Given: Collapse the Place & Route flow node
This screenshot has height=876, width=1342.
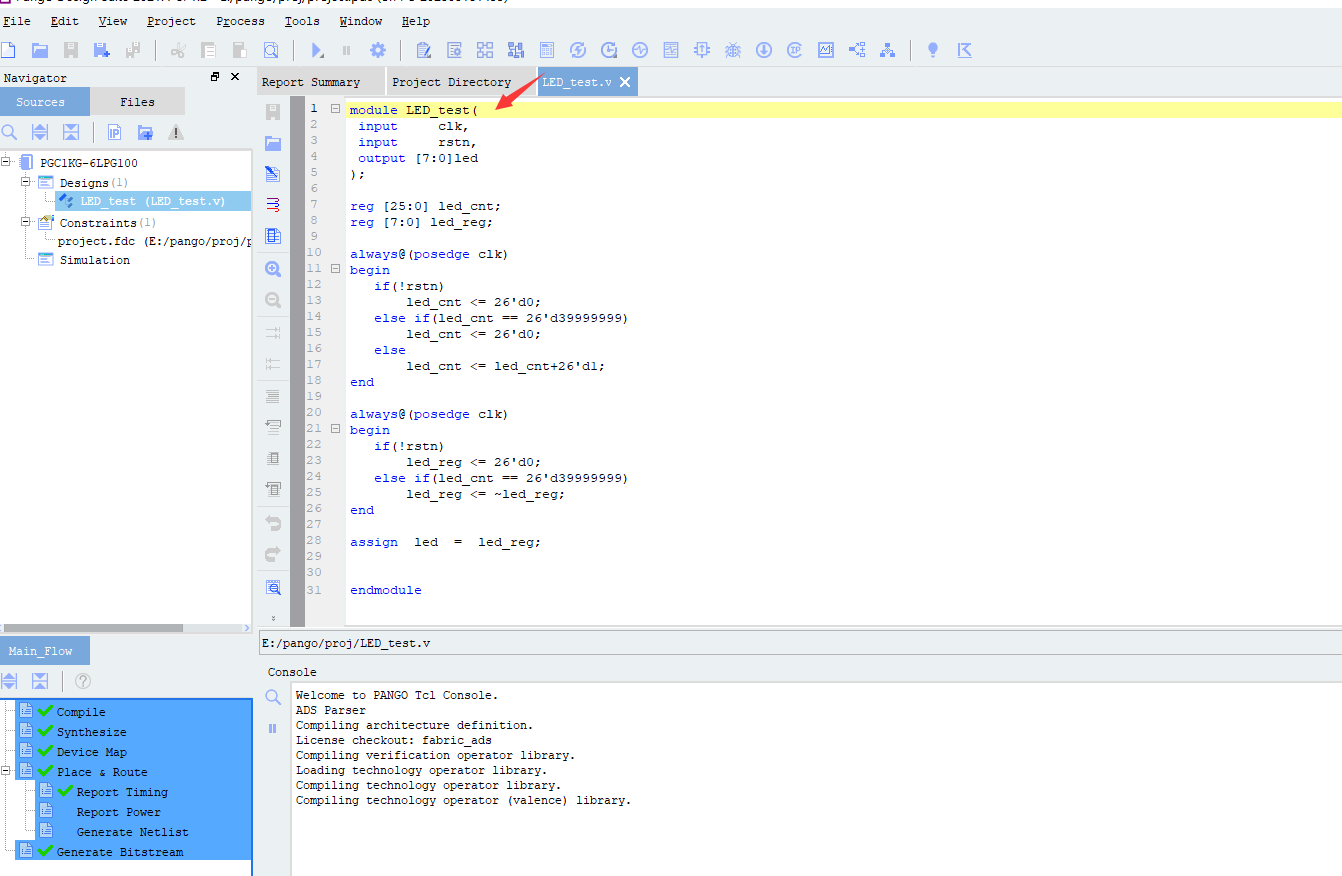Looking at the screenshot, I should pyautogui.click(x=6, y=771).
